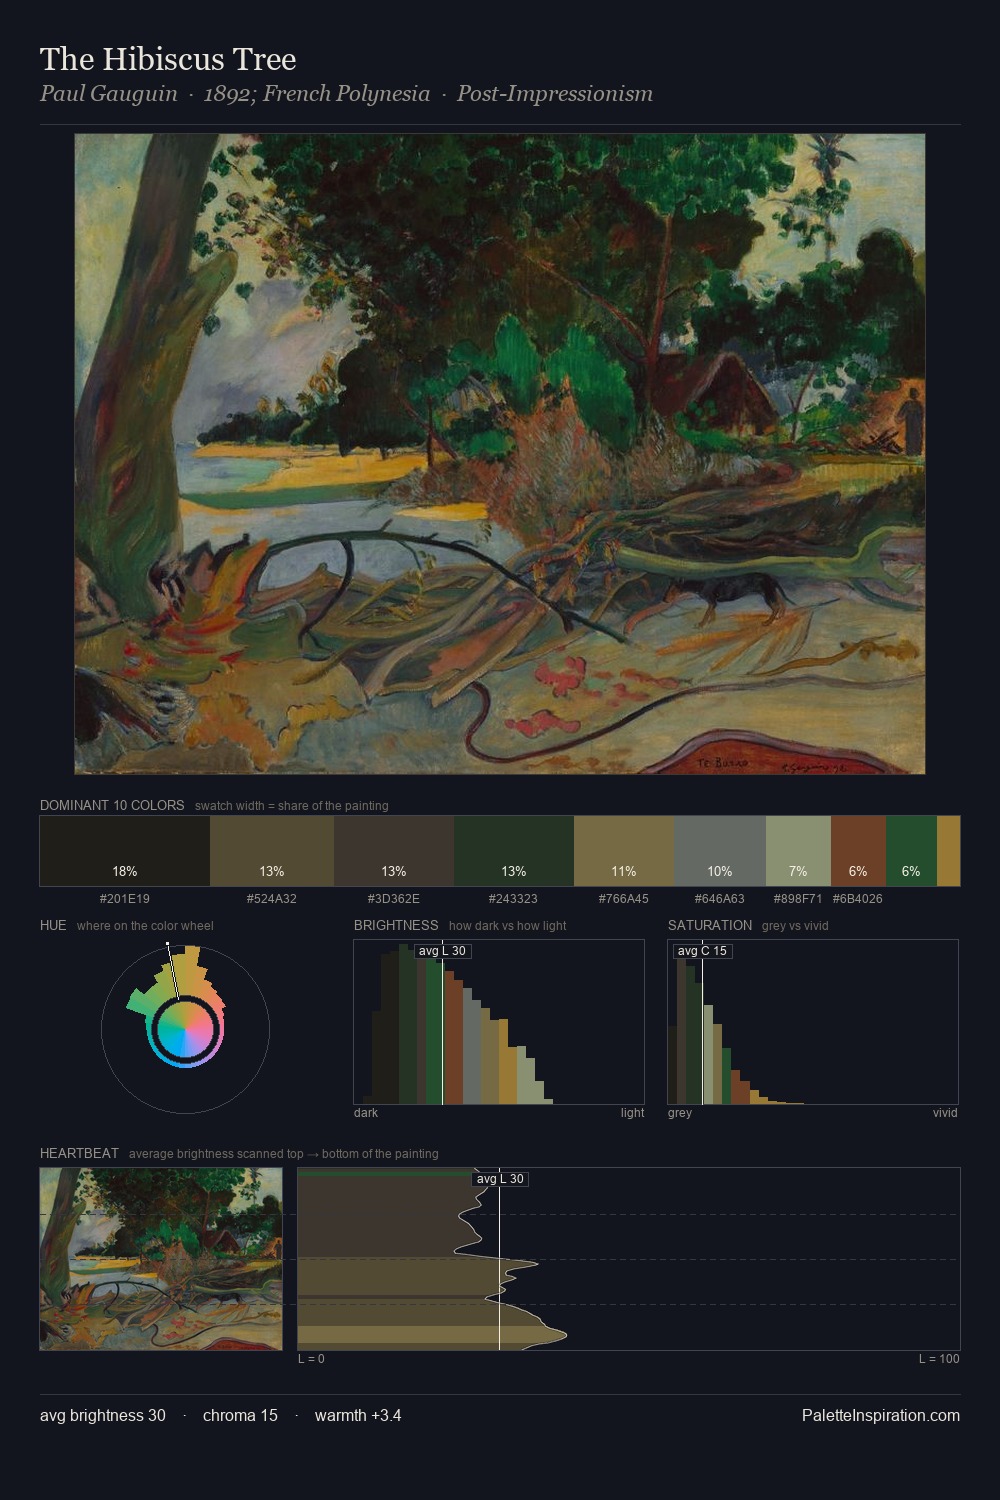This screenshot has width=1000, height=1500.
Task: Click the small painting thumbnail in Heartbeat
Action: click(x=161, y=1259)
